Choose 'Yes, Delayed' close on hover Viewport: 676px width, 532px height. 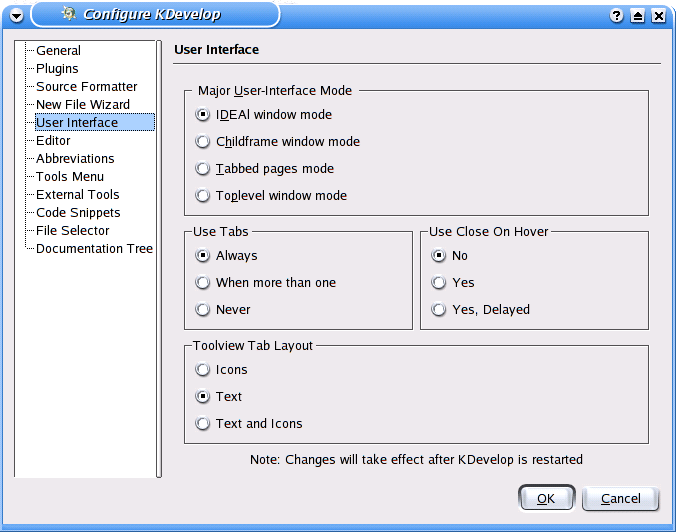[x=440, y=310]
